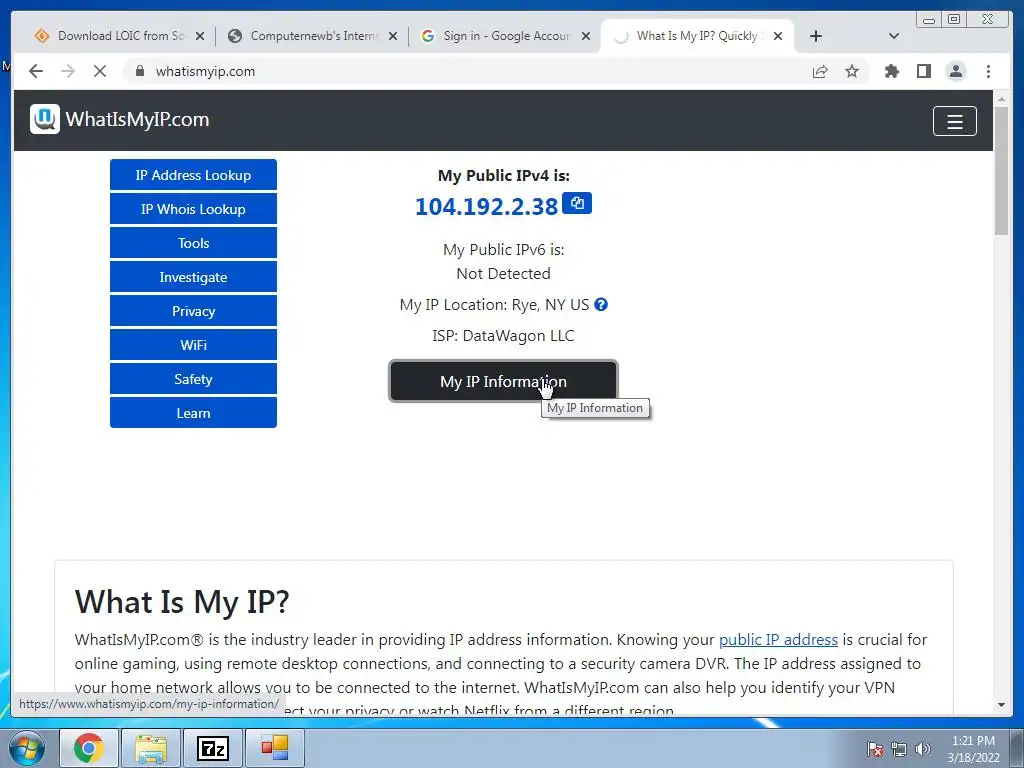Close the What Is My IP tab
Screen dimensions: 1024x768
(x=778, y=36)
